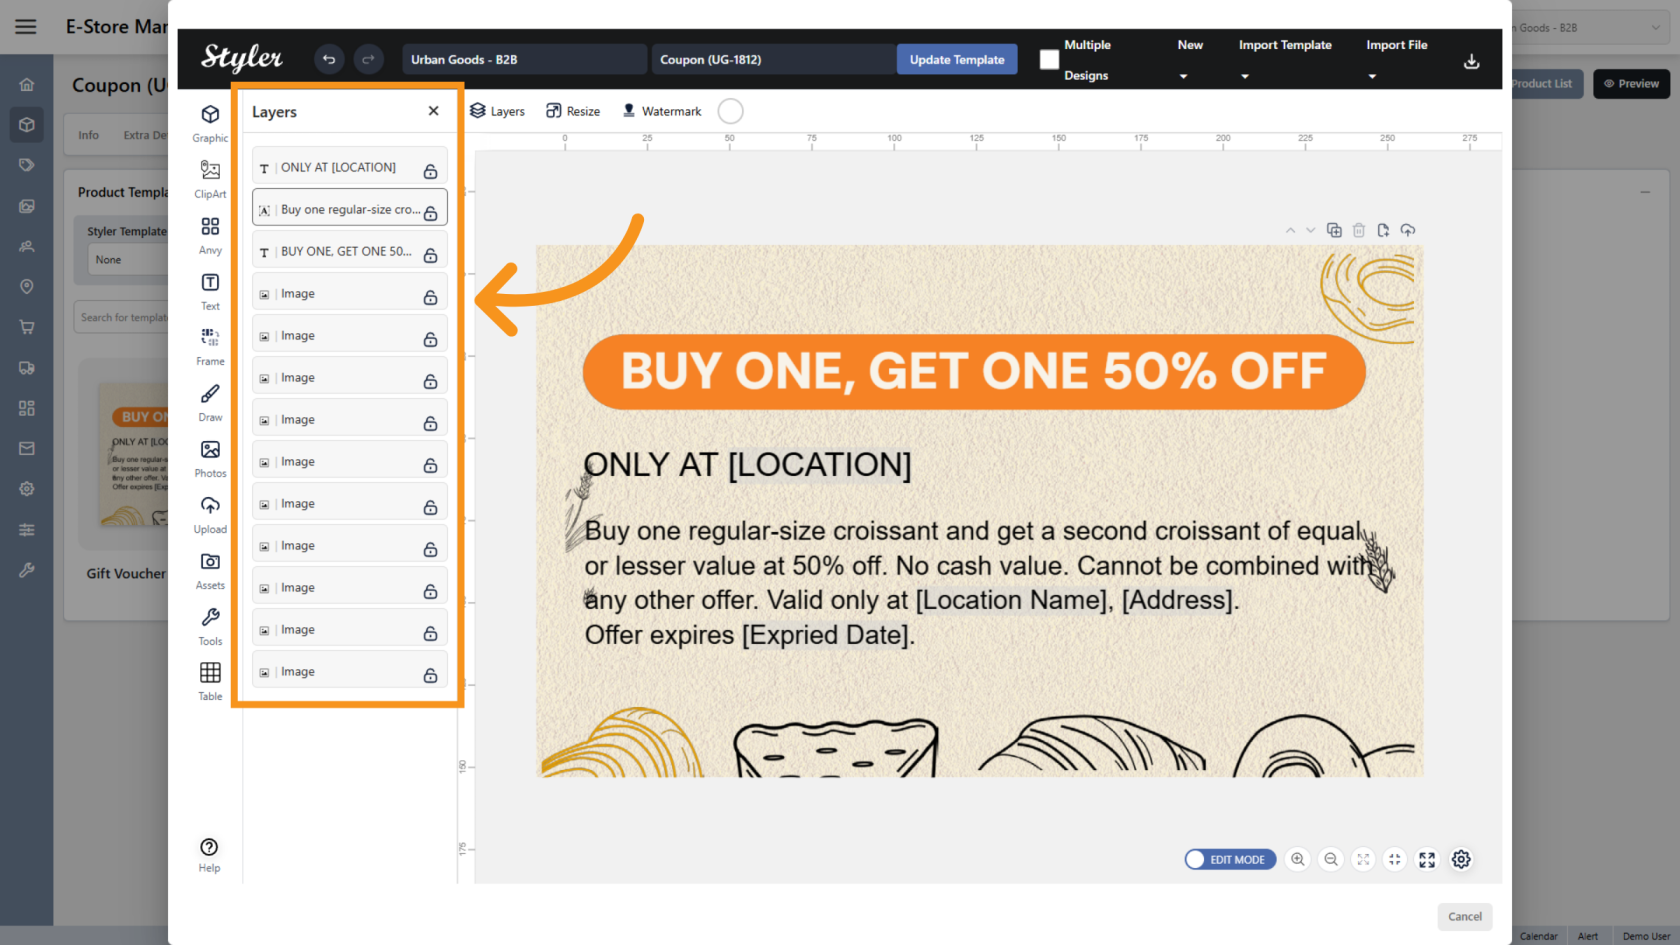Screen dimensions: 1680x945
Task: Move selected element up one layer
Action: click(x=1290, y=230)
